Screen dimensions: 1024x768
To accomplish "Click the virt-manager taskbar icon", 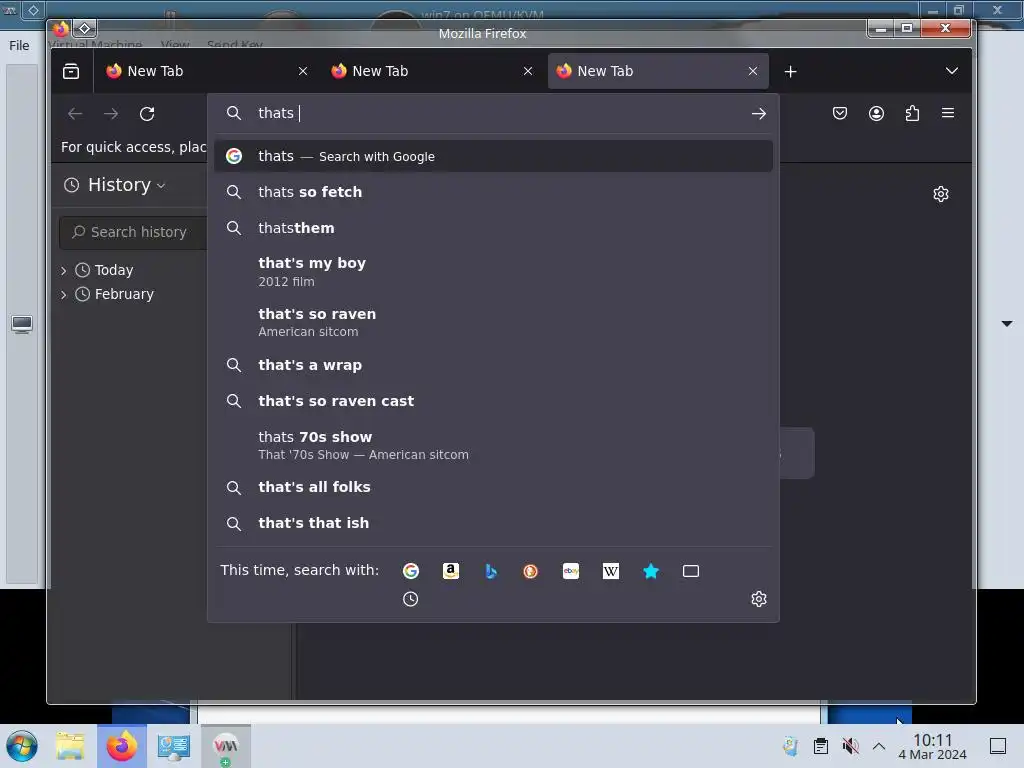I will coord(225,746).
